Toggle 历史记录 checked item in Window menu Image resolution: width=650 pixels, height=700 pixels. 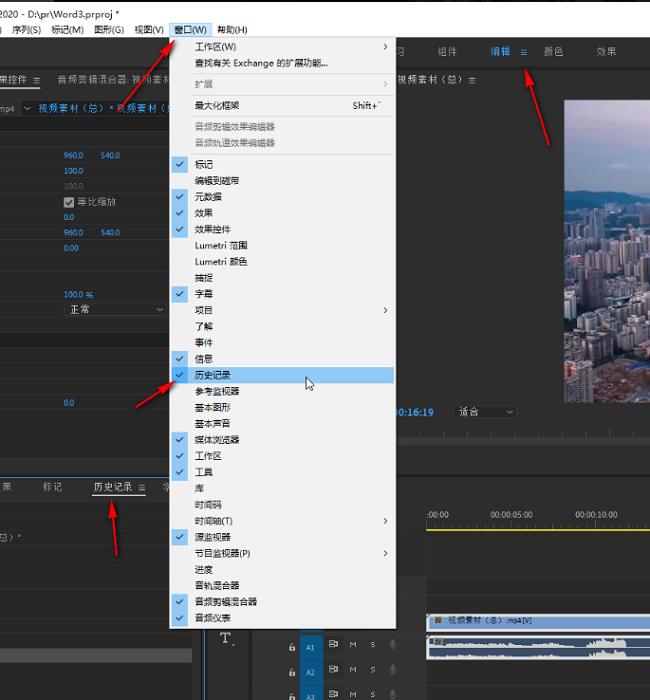pos(213,375)
